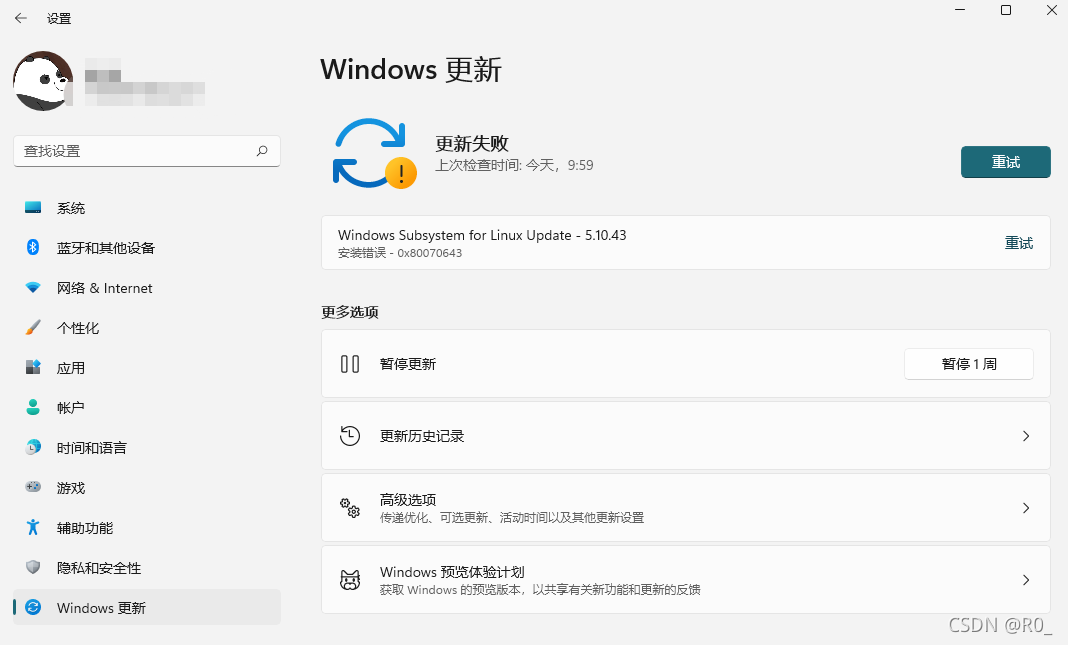This screenshot has height=645, width=1068.
Task: Click the Windows 更新 page title
Action: [x=411, y=69]
